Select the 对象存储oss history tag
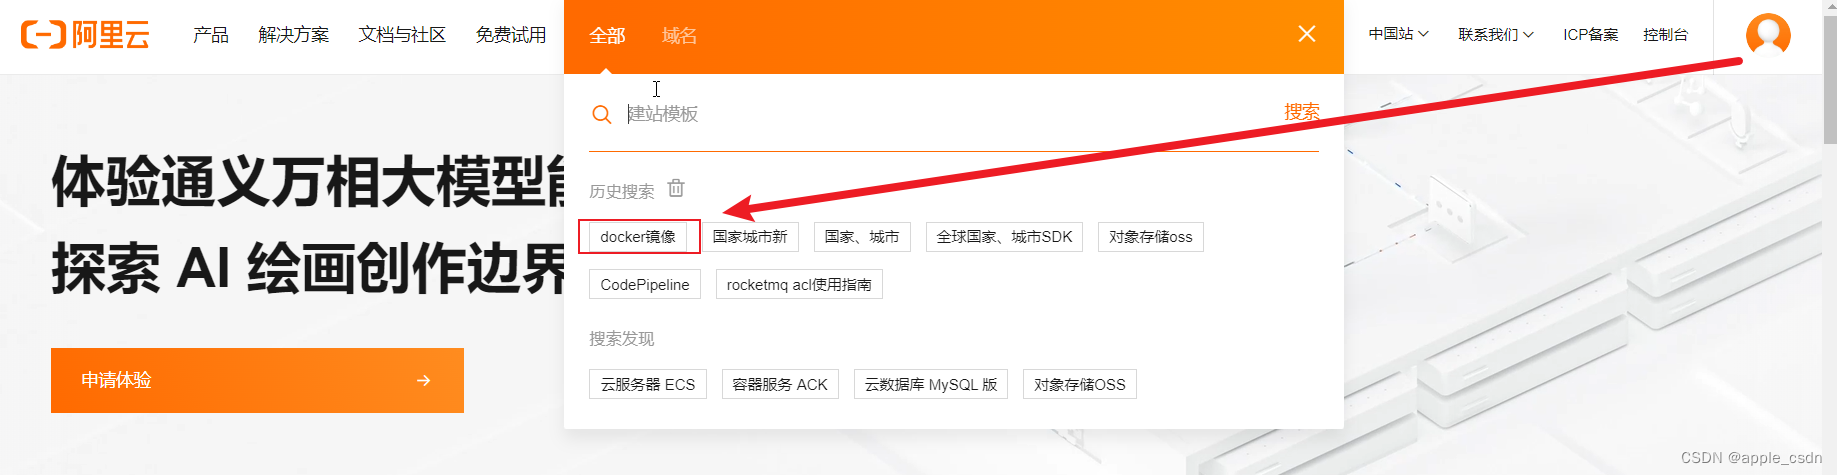1837x475 pixels. [1151, 237]
